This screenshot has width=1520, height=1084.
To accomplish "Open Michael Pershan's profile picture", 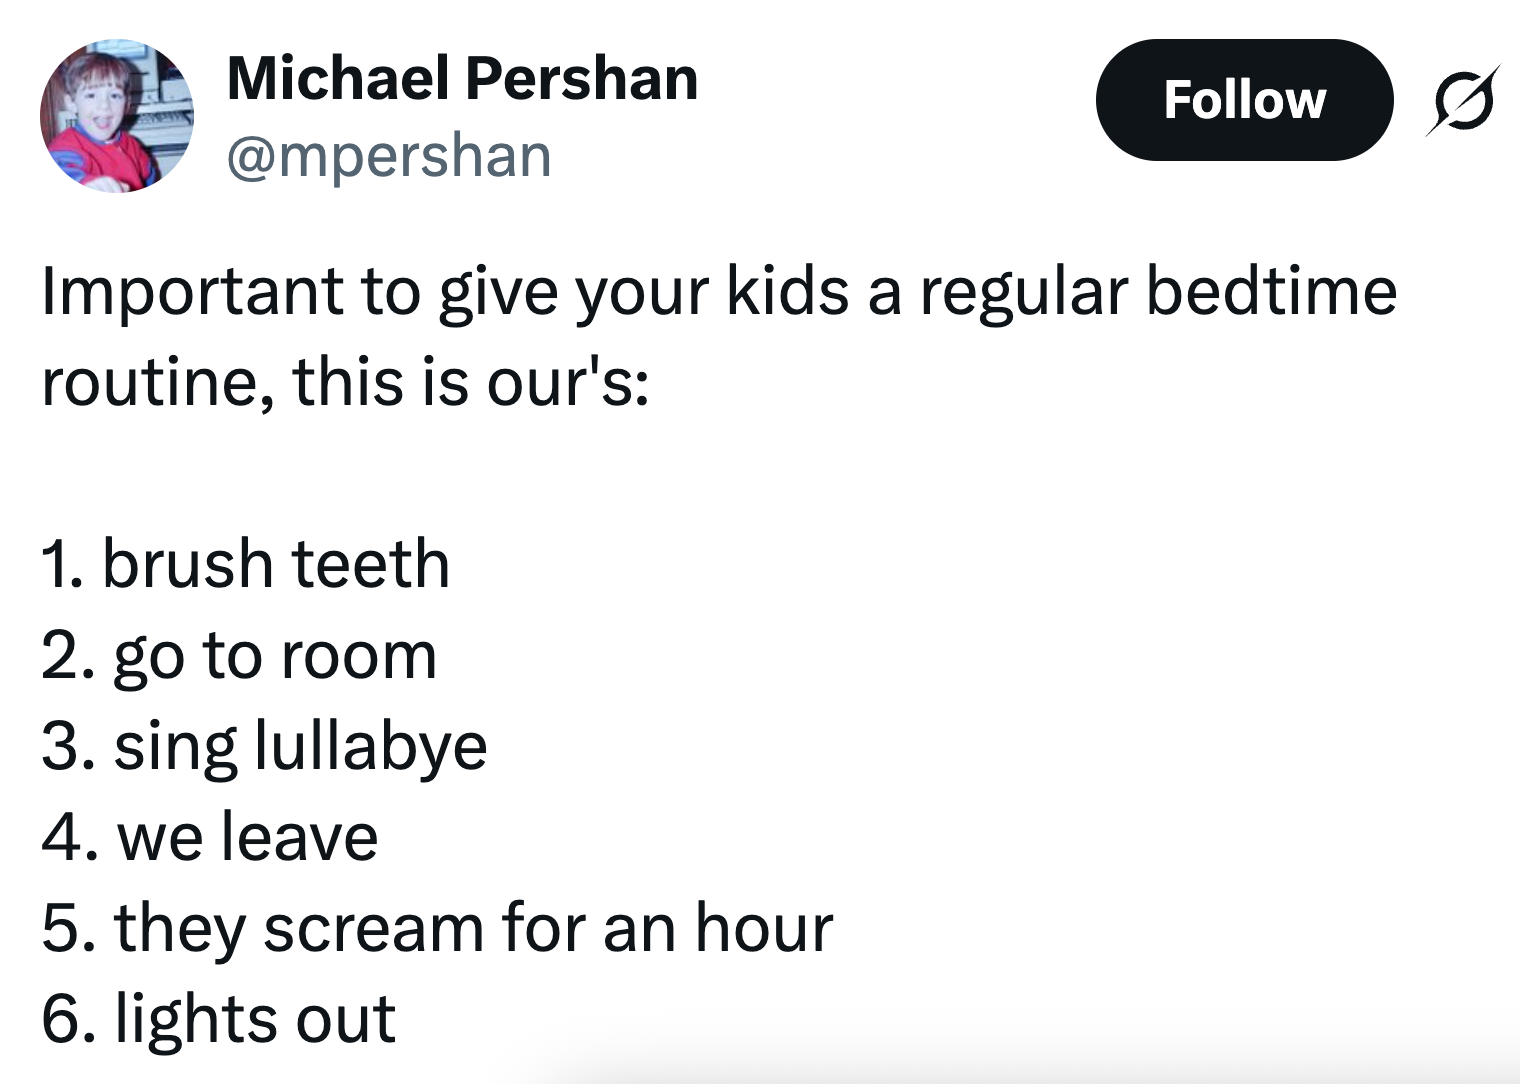I will 116,116.
